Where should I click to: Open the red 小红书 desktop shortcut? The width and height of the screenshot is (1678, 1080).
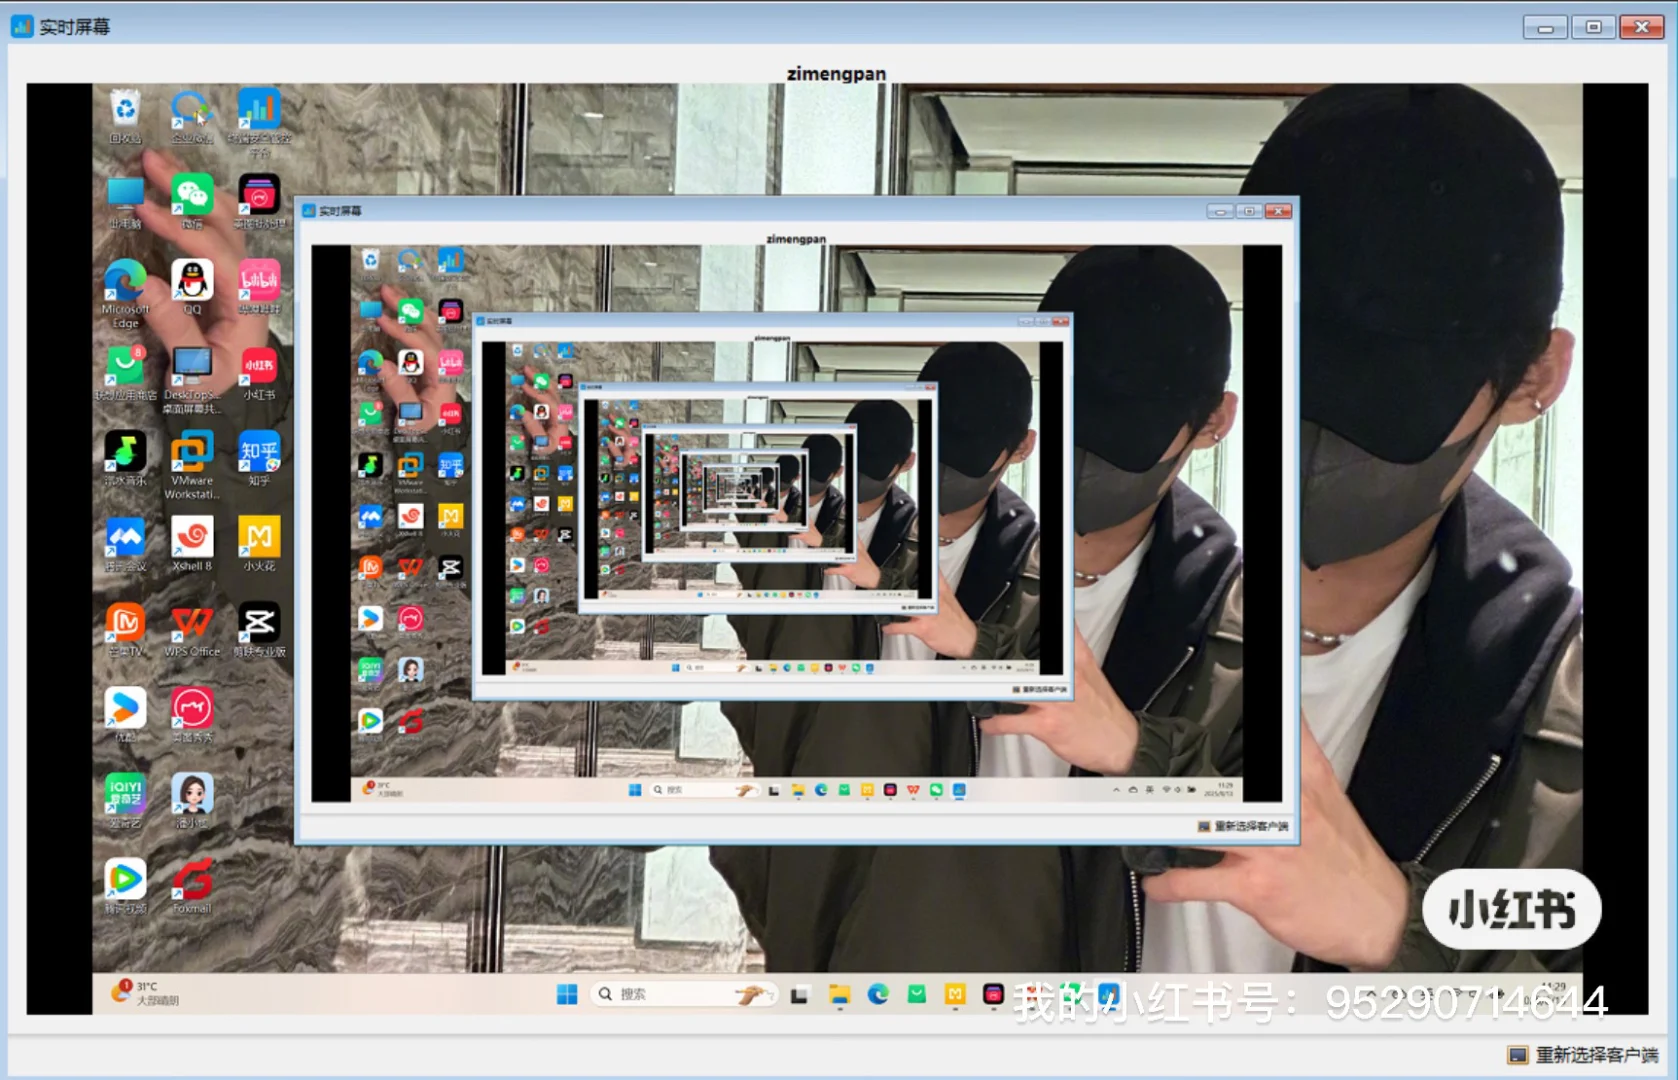[x=259, y=366]
